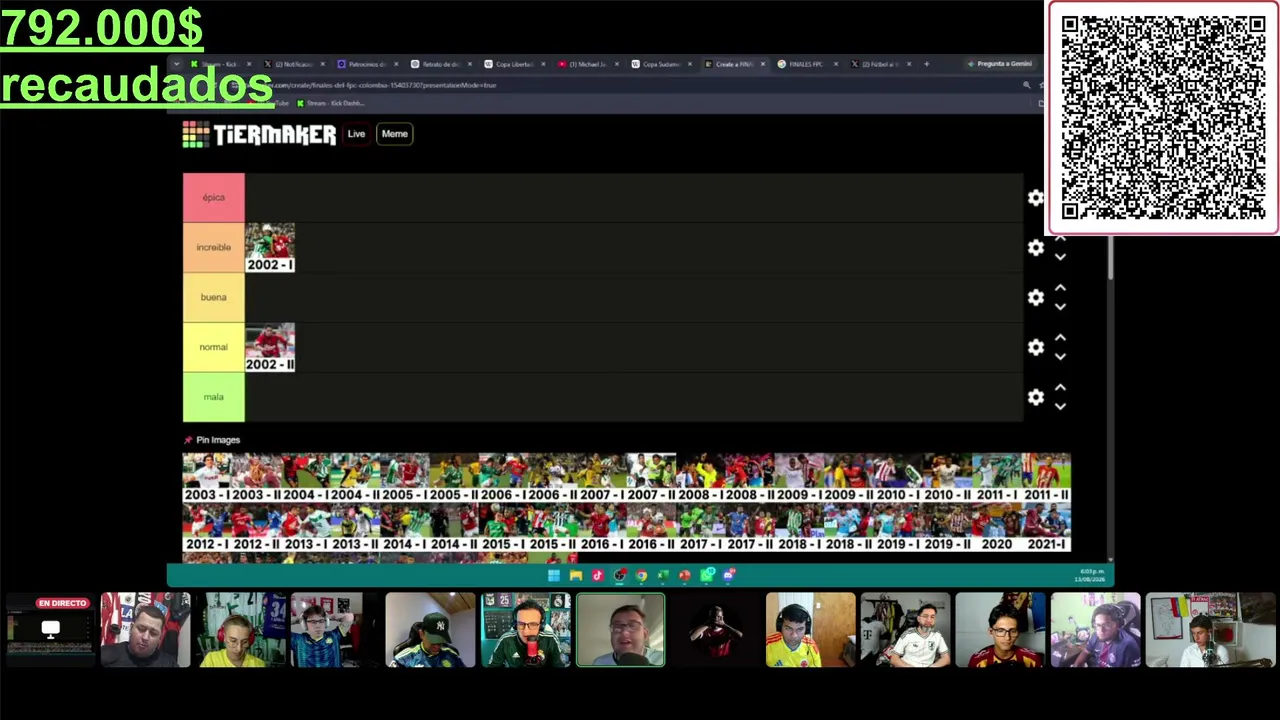Click the green mala tier label

pos(214,398)
